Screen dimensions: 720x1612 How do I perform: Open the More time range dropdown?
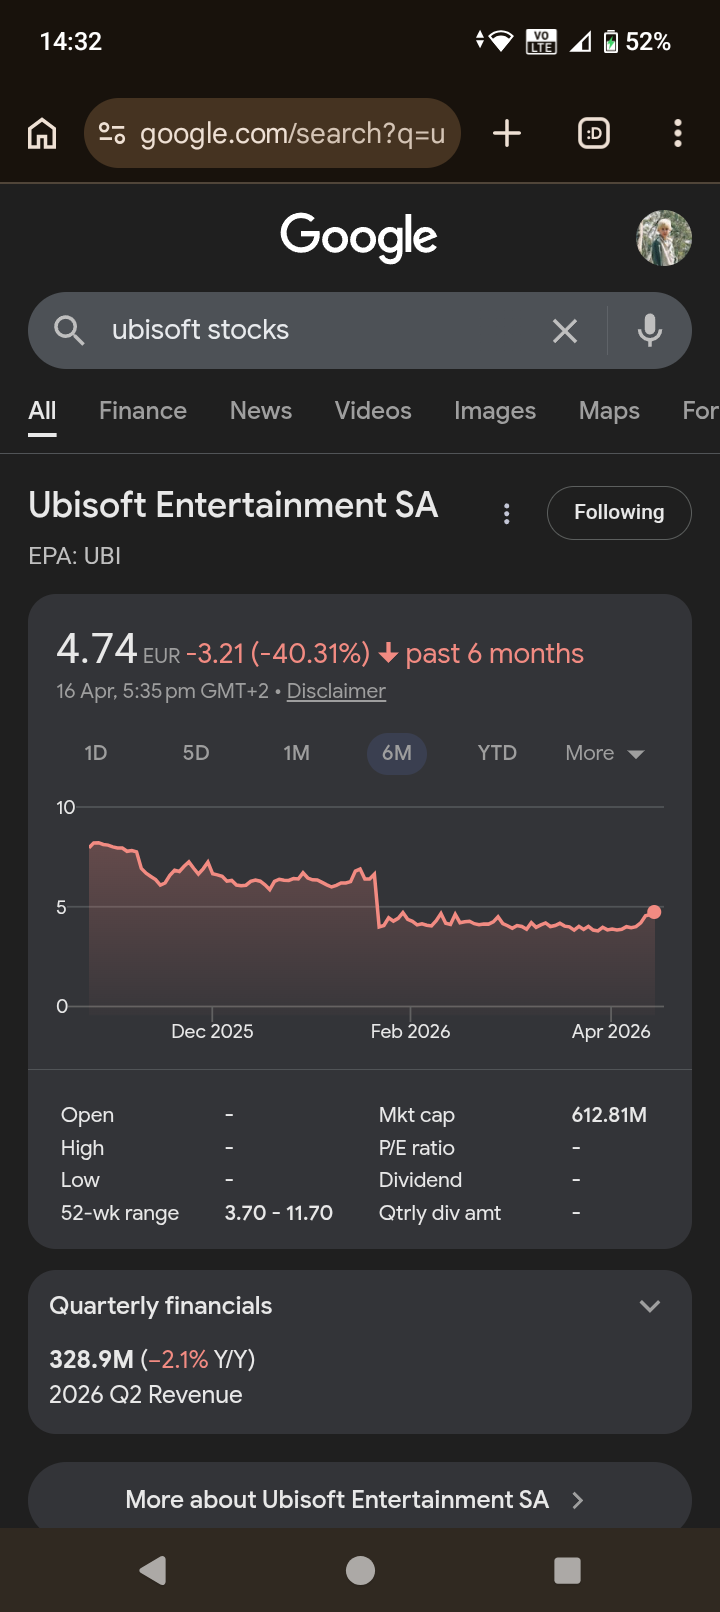[604, 753]
